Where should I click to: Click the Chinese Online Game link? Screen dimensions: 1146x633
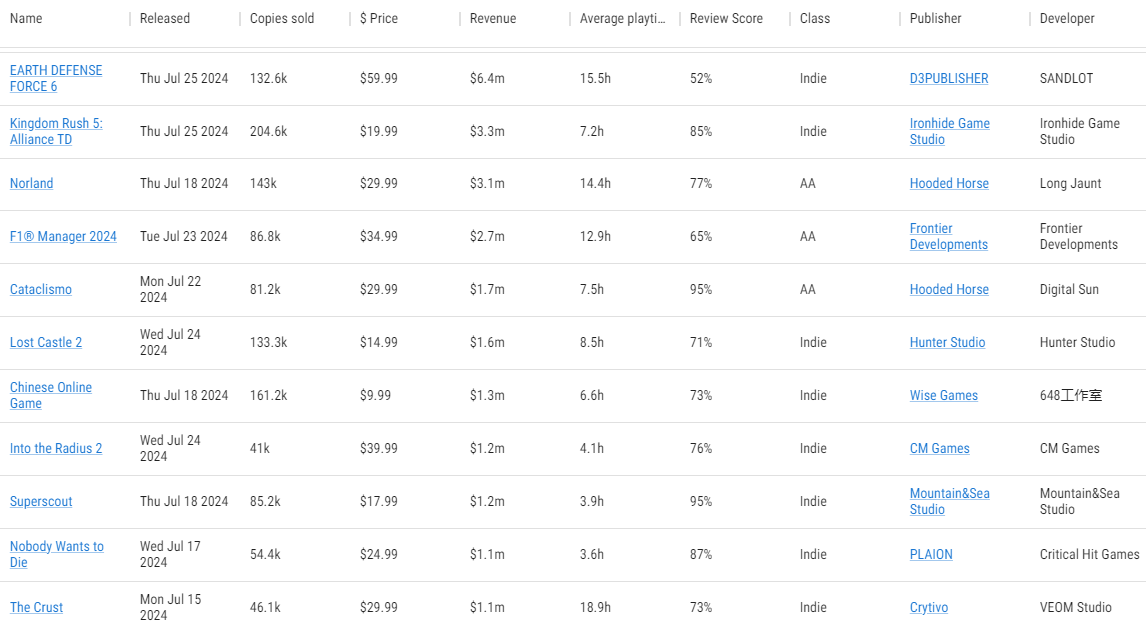tap(50, 395)
